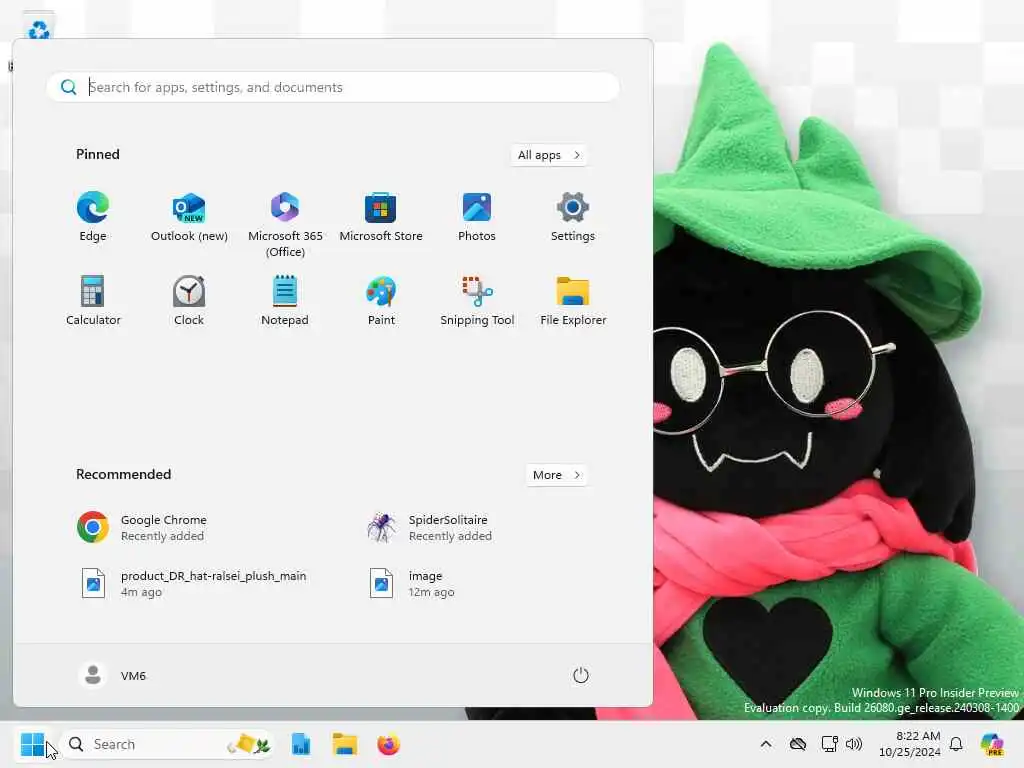The height and width of the screenshot is (768, 1024).
Task: Open File Explorer pinned app
Action: click(x=573, y=301)
